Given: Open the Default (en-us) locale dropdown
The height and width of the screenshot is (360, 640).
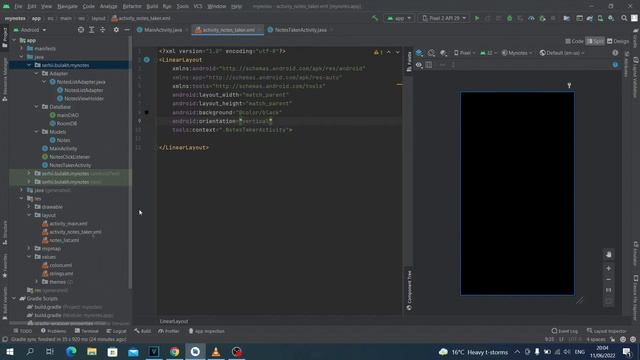Looking at the screenshot, I should point(562,53).
